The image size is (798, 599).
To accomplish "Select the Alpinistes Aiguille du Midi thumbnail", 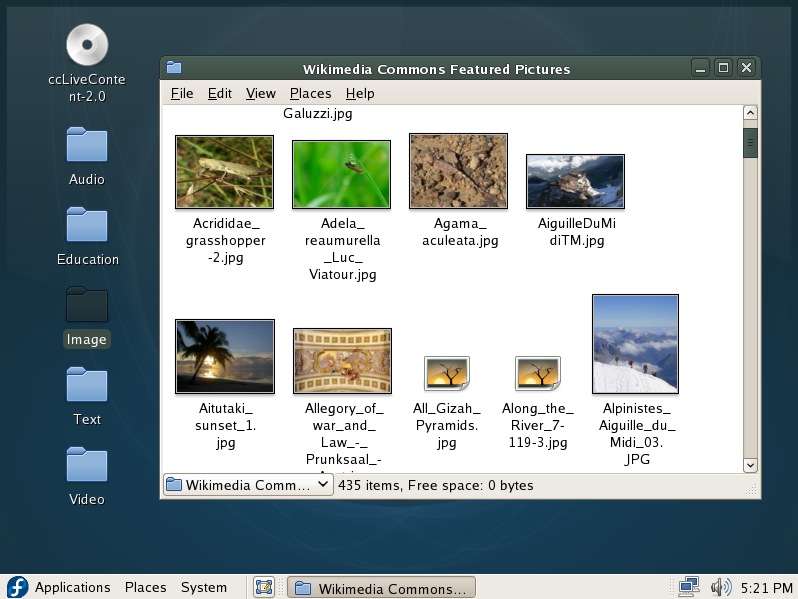I will click(635, 344).
